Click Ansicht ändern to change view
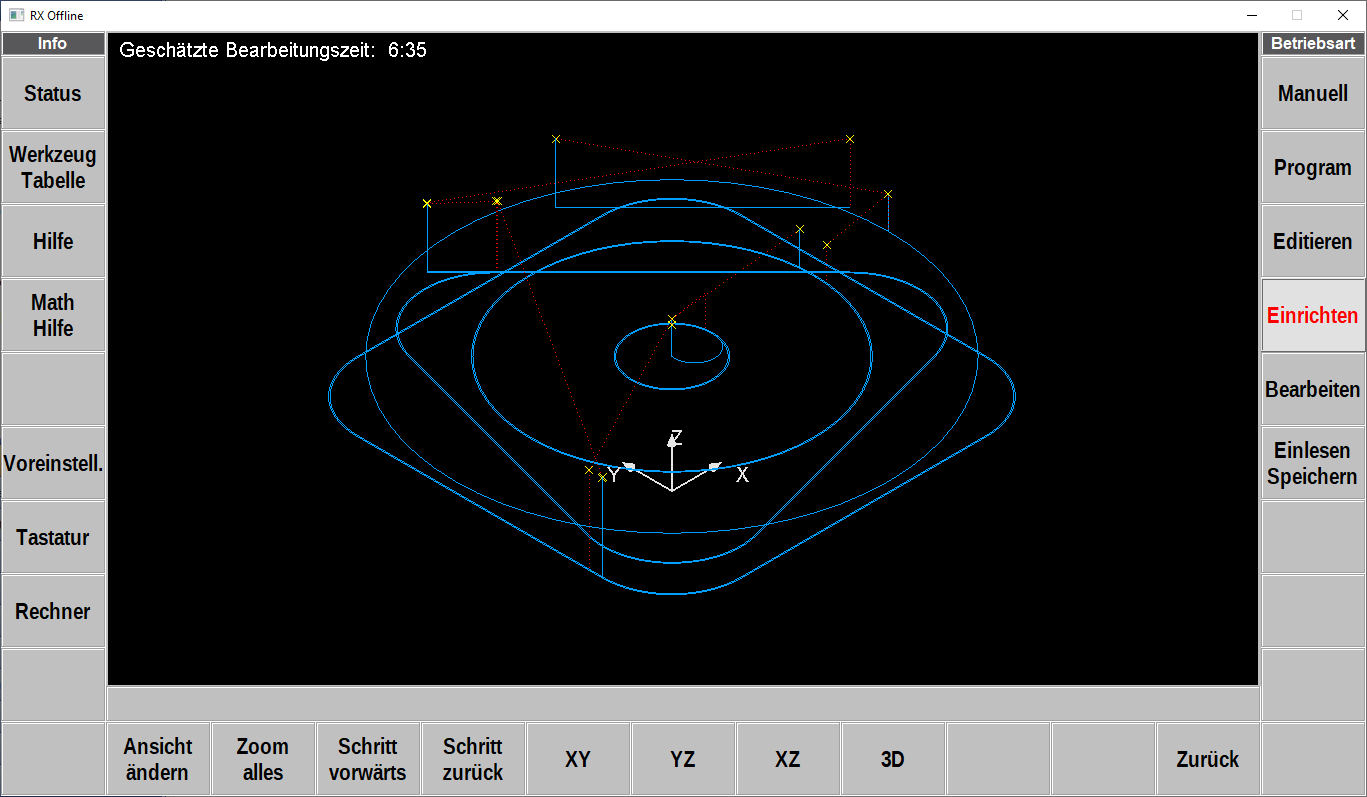 [x=158, y=760]
